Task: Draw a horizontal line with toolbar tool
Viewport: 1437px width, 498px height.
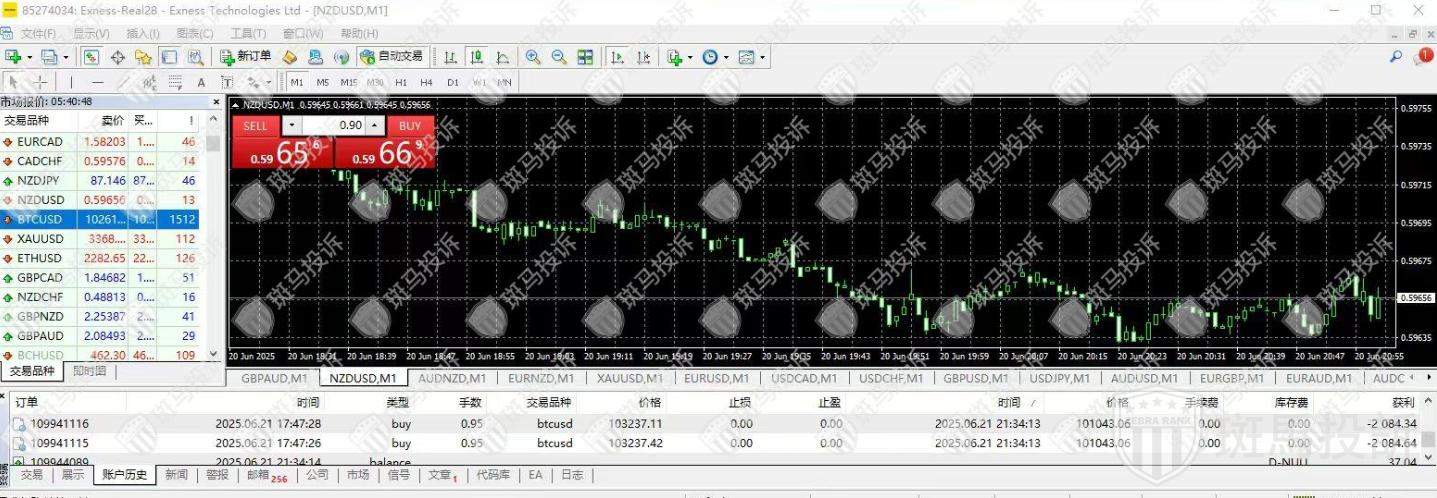Action: coord(97,82)
